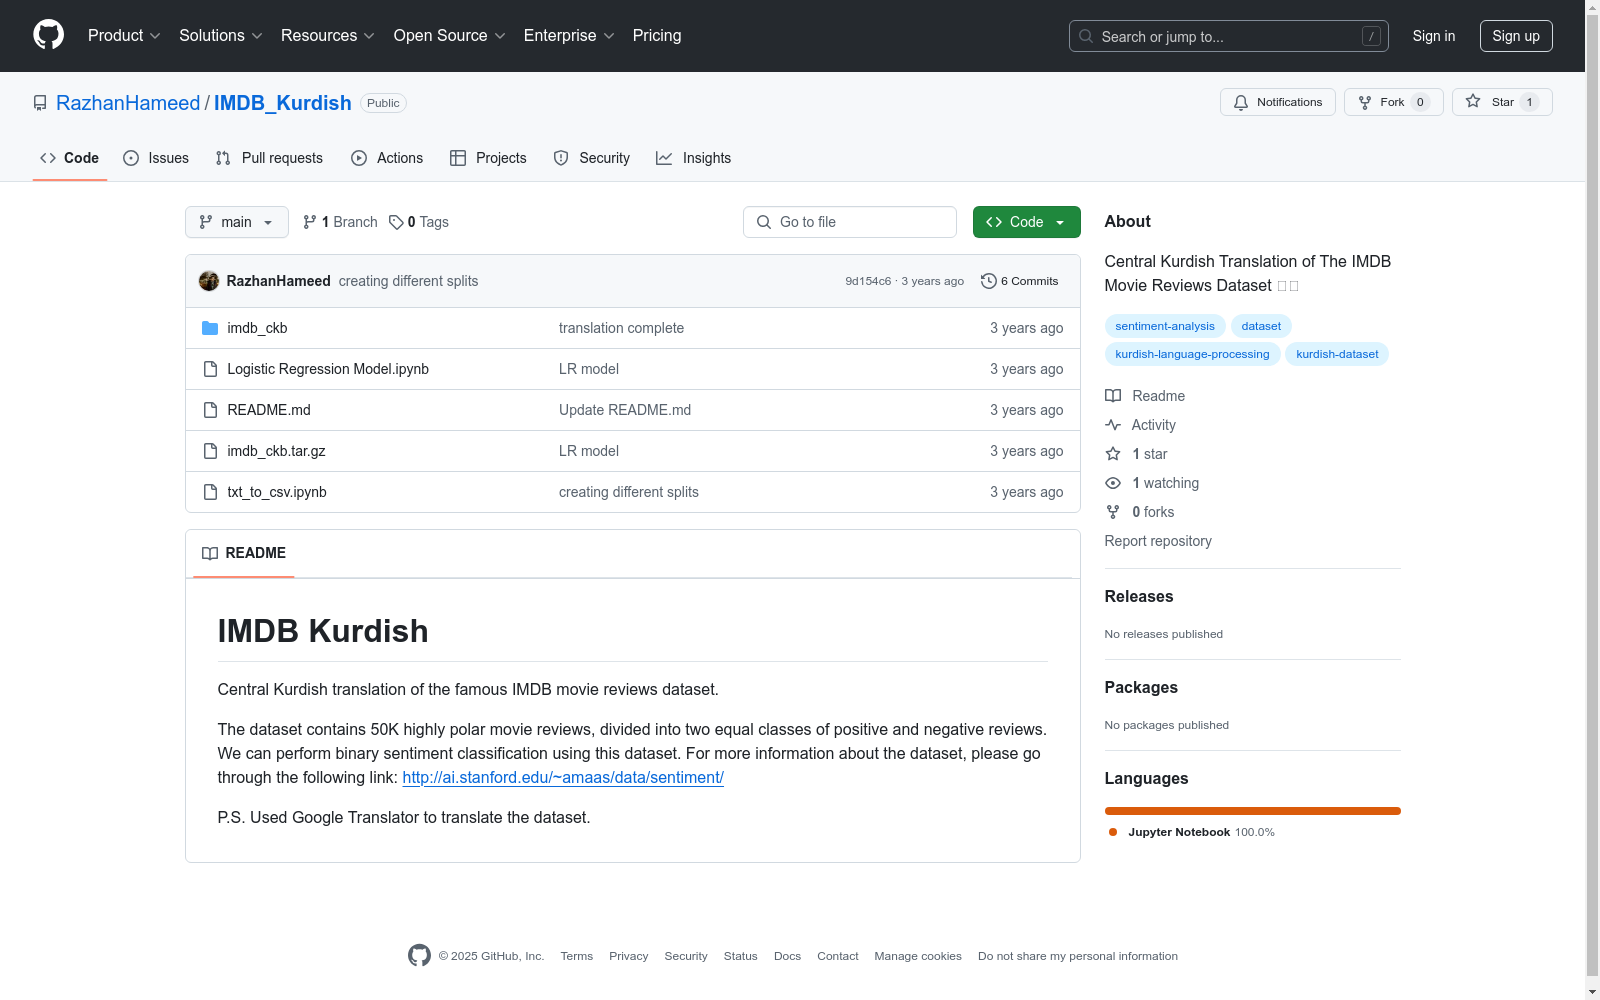Expand the Open Source menu

pyautogui.click(x=450, y=36)
